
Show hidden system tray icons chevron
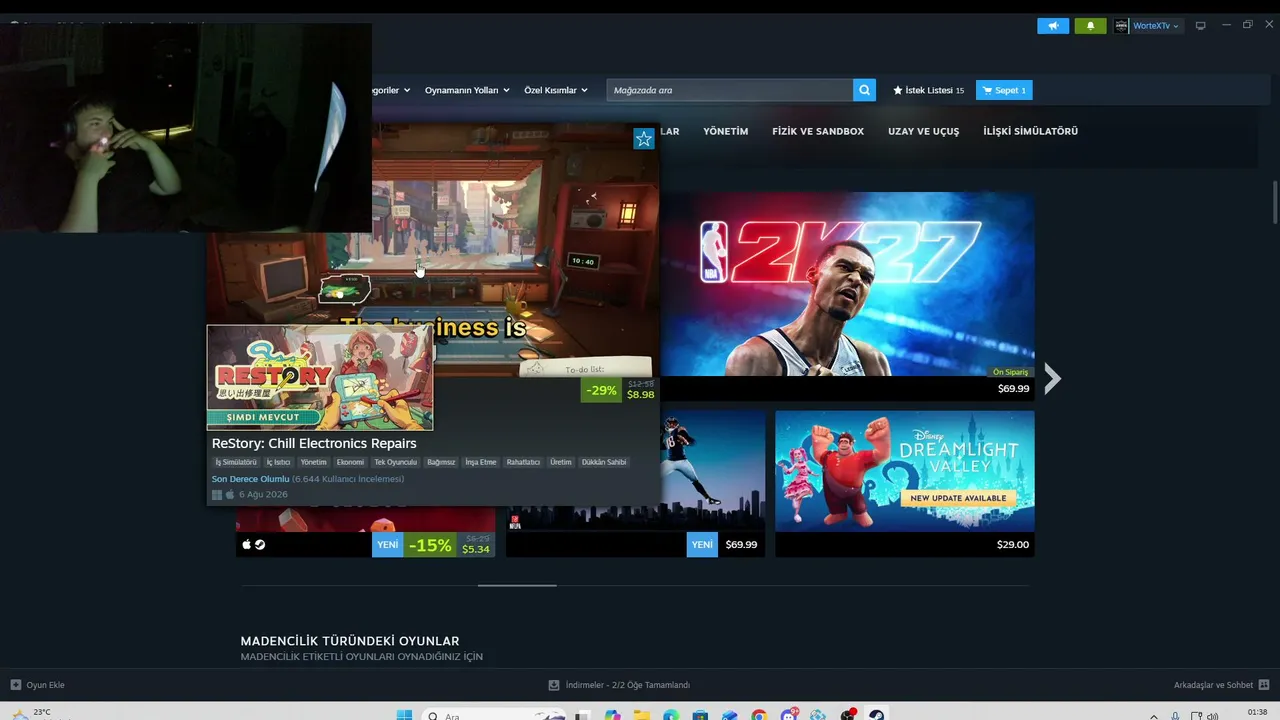(1154, 716)
